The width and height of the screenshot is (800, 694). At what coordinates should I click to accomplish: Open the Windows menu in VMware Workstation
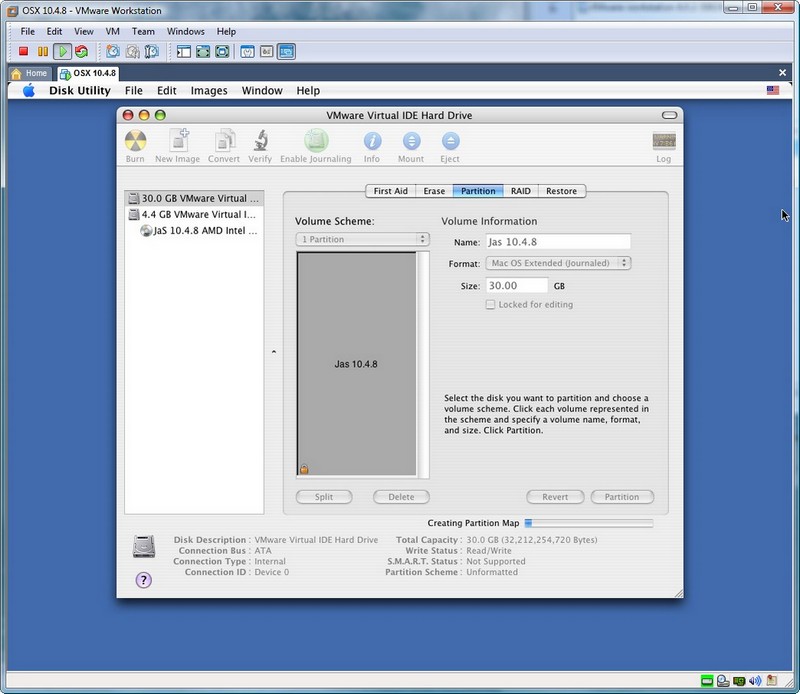[186, 31]
